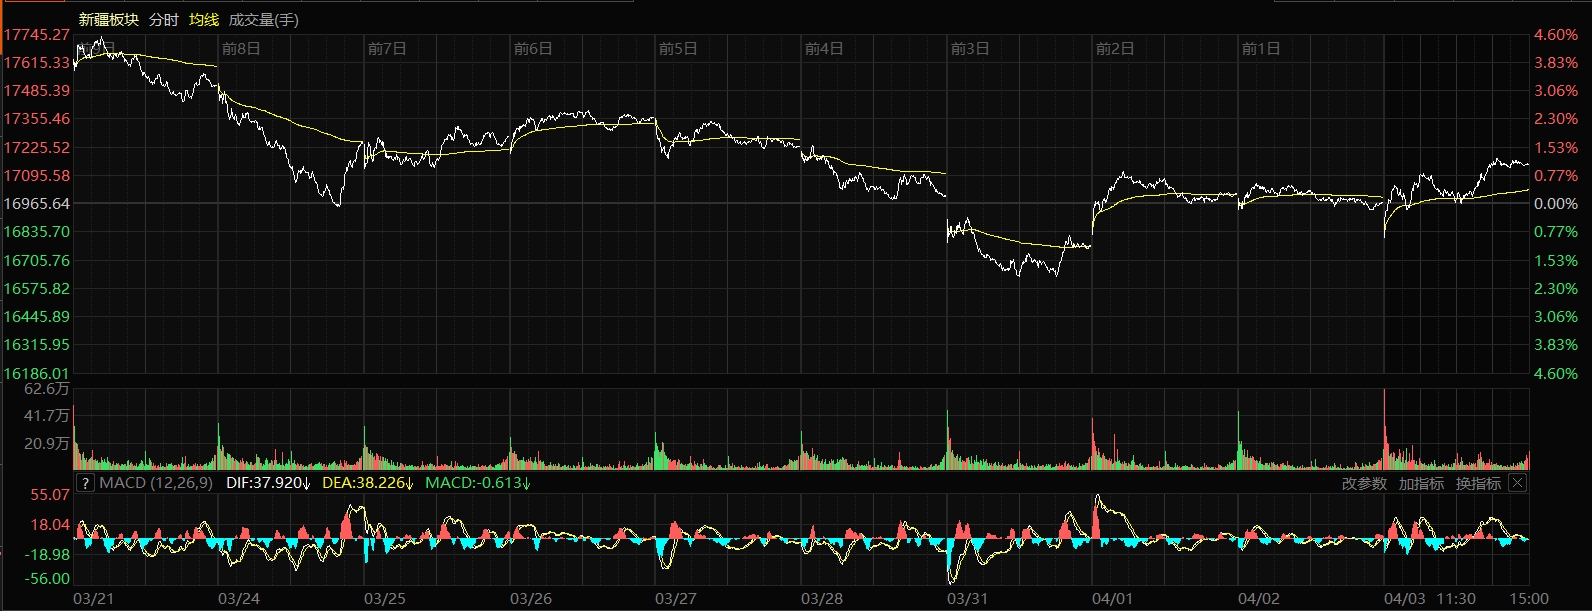This screenshot has height=611, width=1592.
Task: Click the yellow DEA value readout
Action: tap(368, 483)
